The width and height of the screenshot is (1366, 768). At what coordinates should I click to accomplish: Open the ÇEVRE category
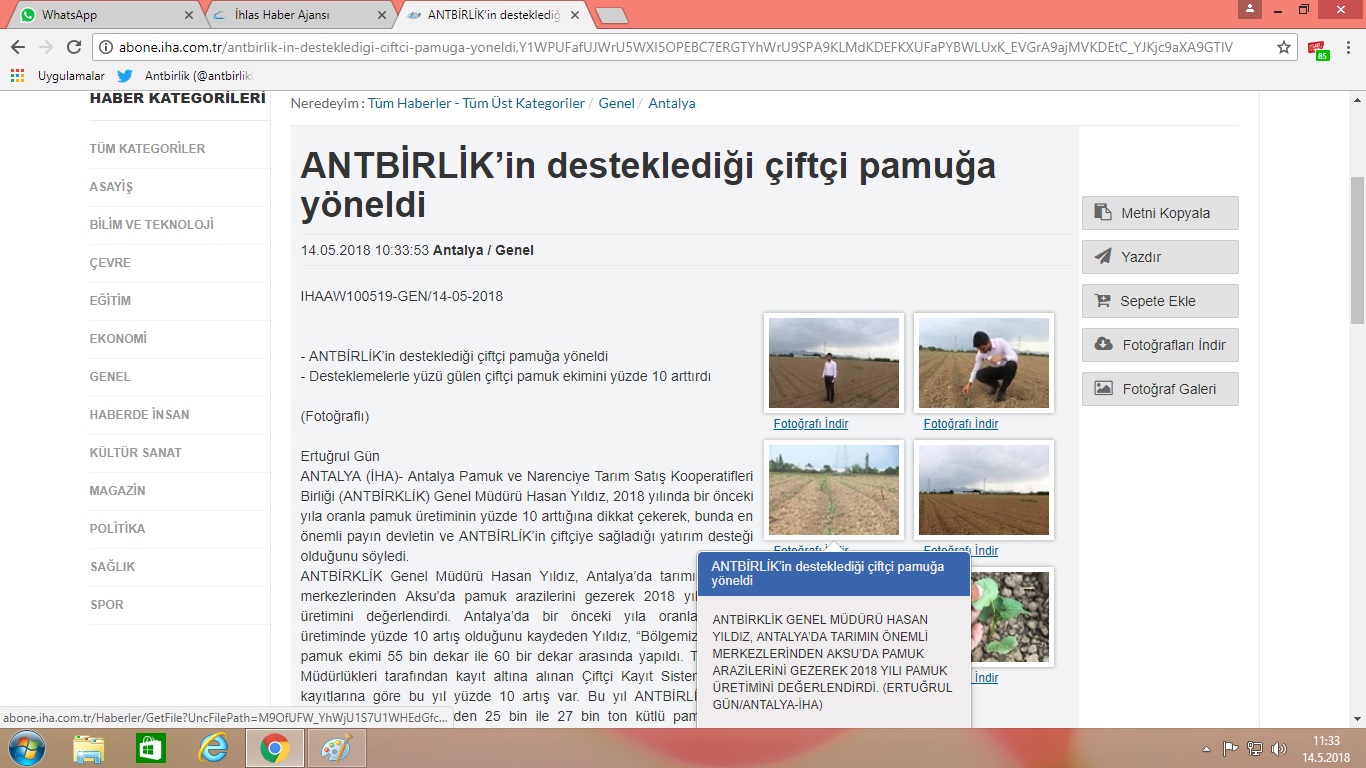[x=110, y=263]
